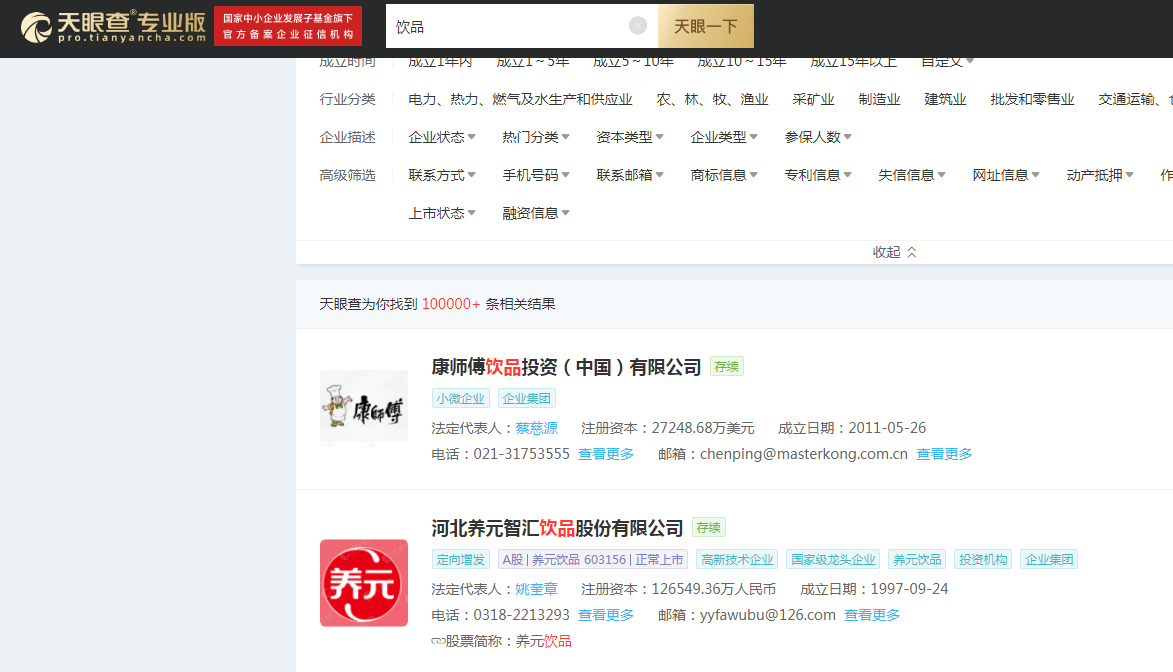View more phone numbers for 康师傅
The width and height of the screenshot is (1173, 672).
click(606, 454)
